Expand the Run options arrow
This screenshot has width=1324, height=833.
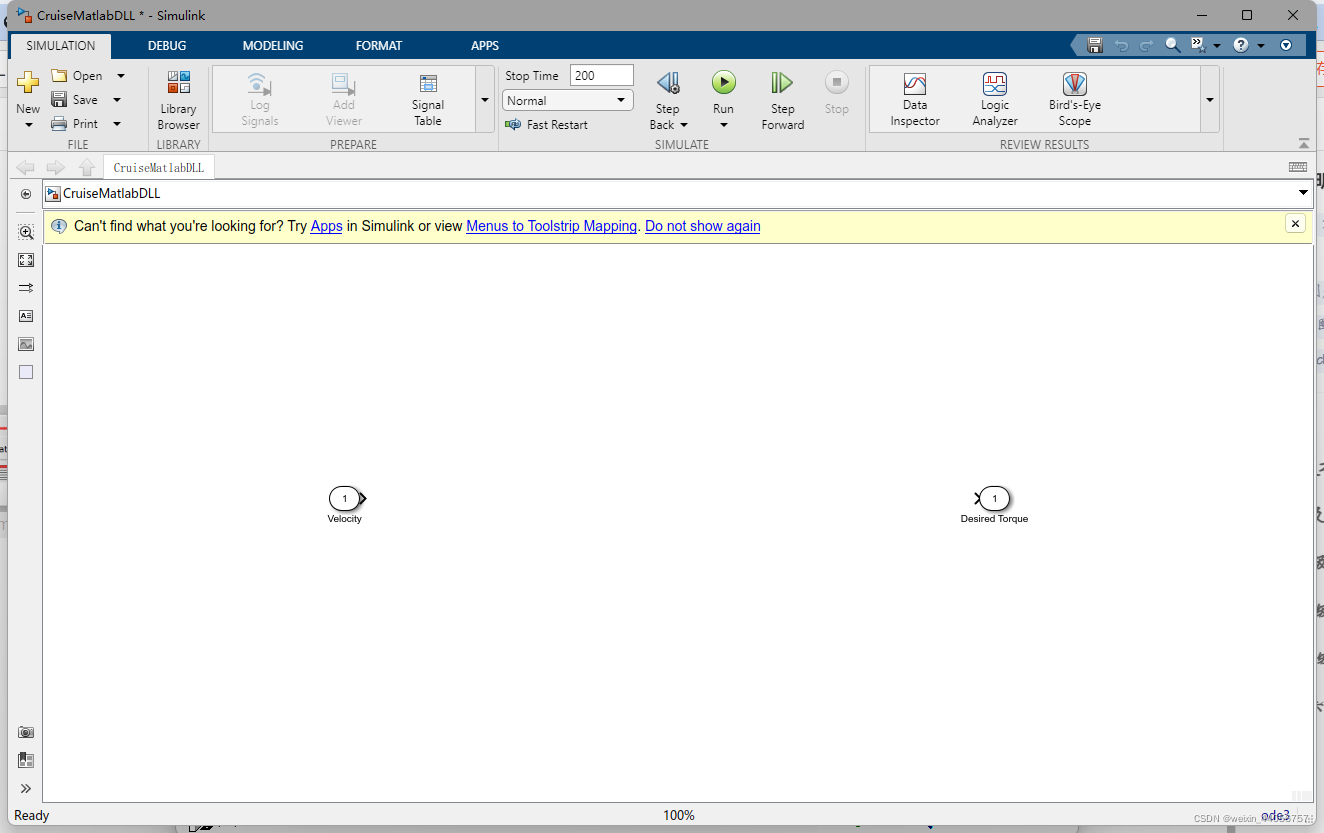(723, 125)
